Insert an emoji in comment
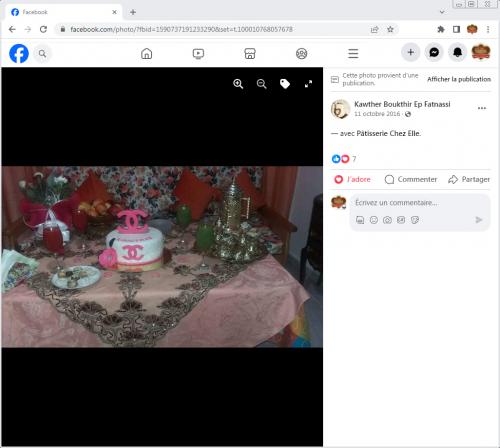Screen dimensions: 500x448 coord(374,220)
